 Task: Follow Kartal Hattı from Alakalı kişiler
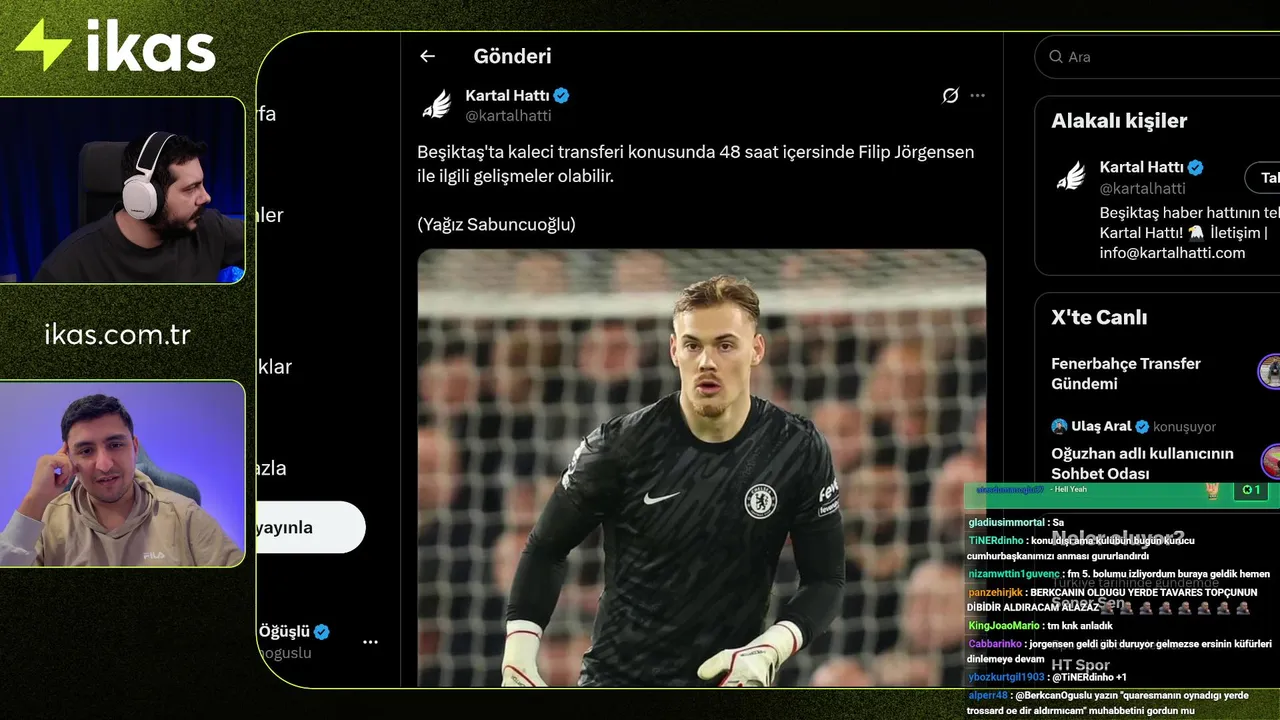(1263, 177)
